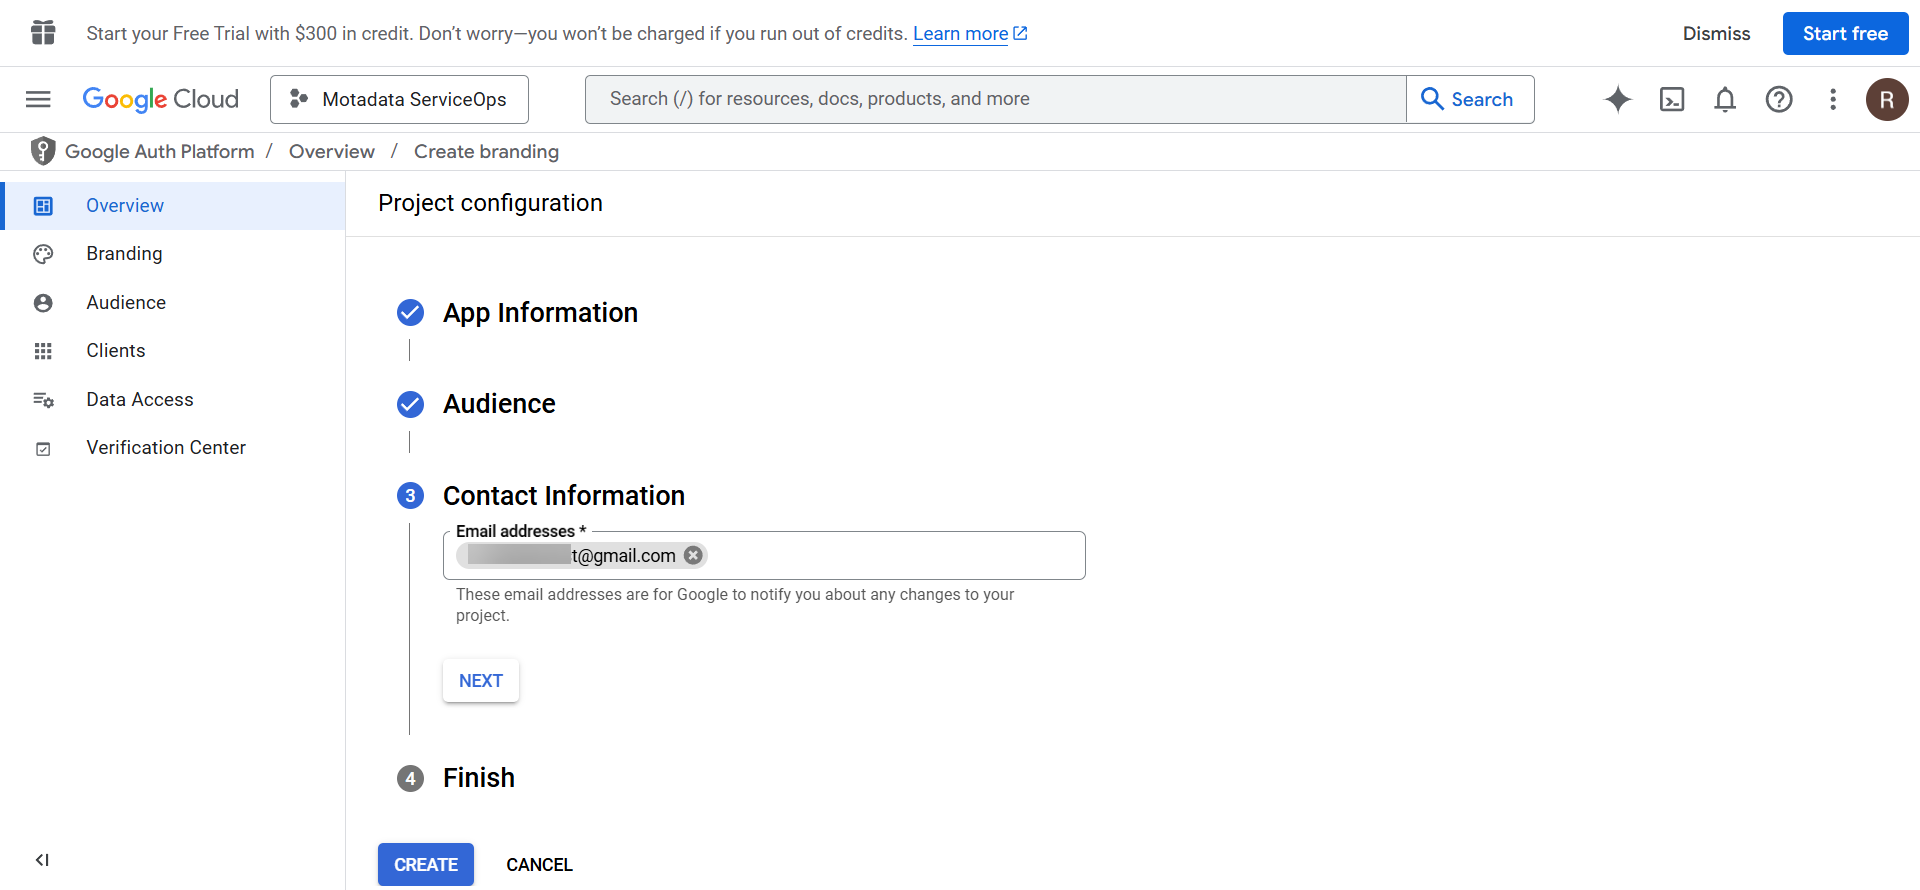Open the help question mark icon

1779,99
